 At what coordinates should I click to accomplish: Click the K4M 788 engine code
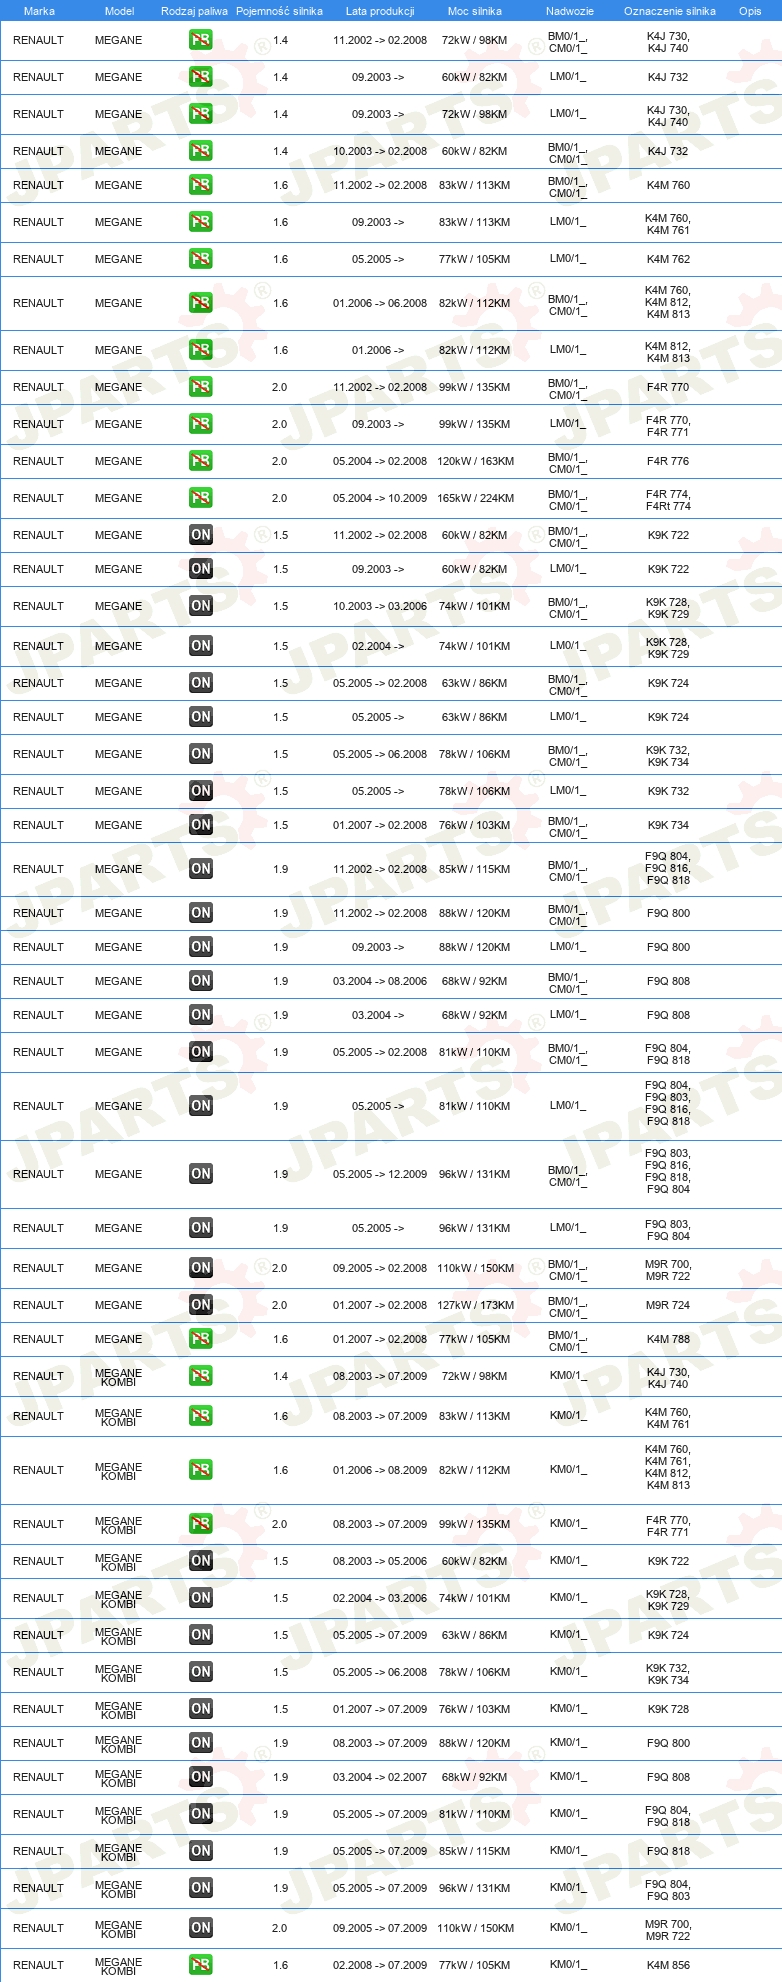click(x=668, y=1339)
